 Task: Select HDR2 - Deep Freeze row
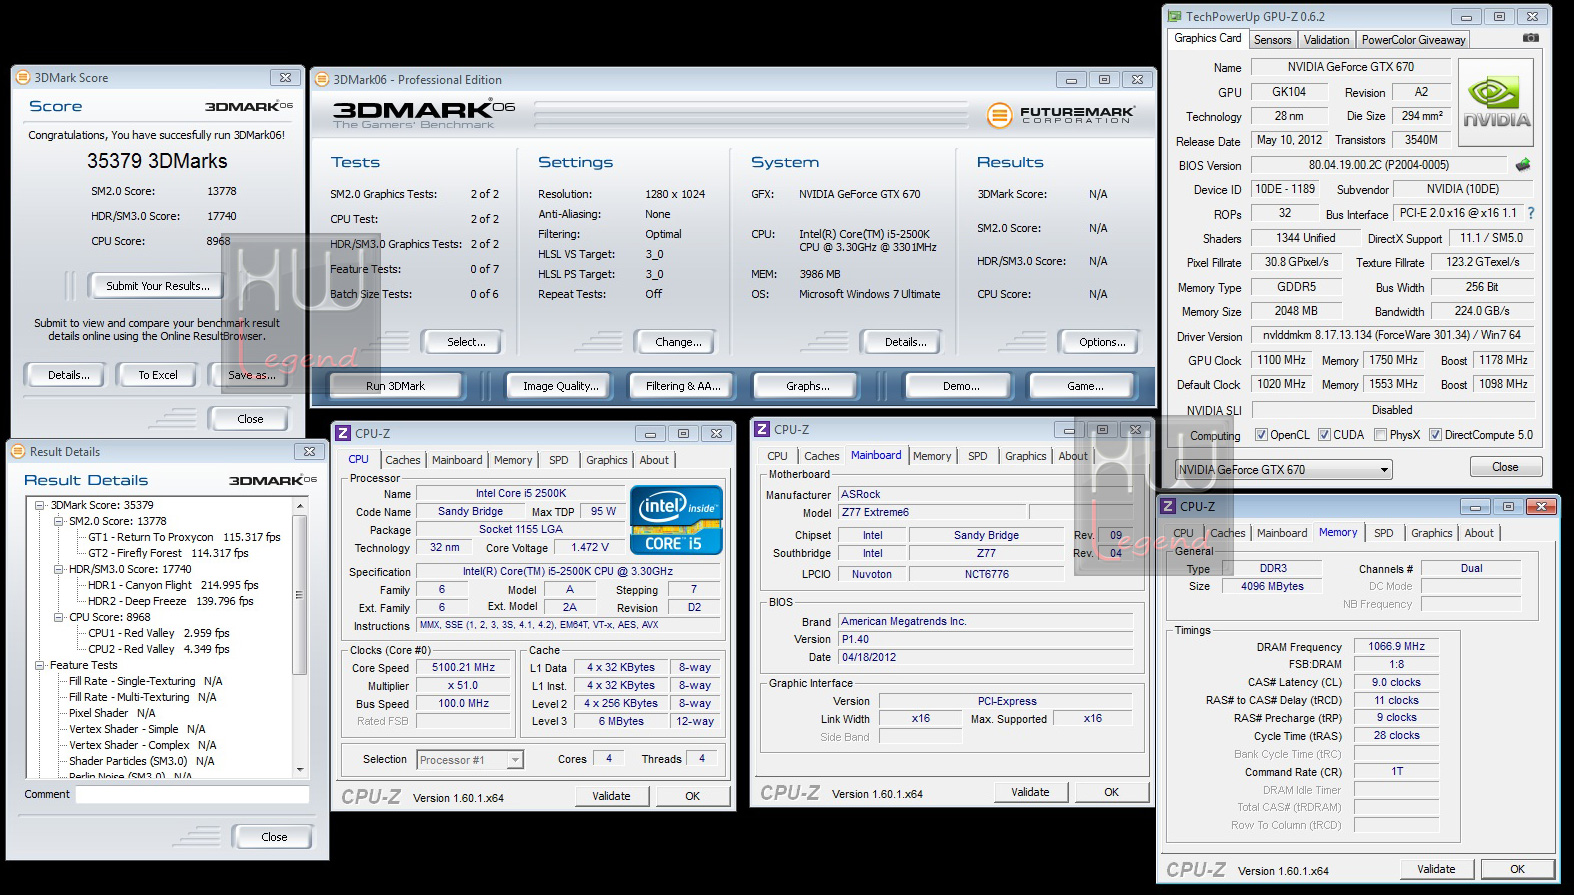pos(170,601)
